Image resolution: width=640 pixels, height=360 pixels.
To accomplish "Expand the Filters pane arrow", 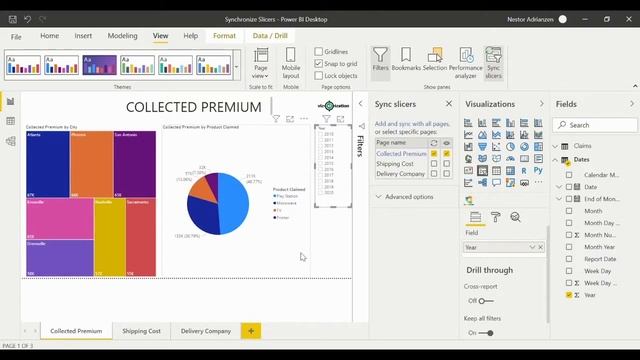I will [360, 104].
